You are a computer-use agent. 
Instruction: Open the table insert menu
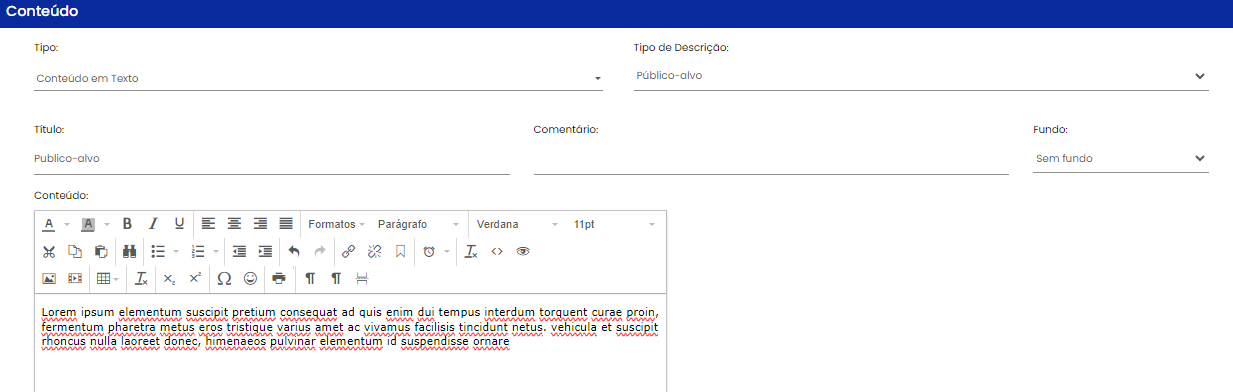(107, 278)
